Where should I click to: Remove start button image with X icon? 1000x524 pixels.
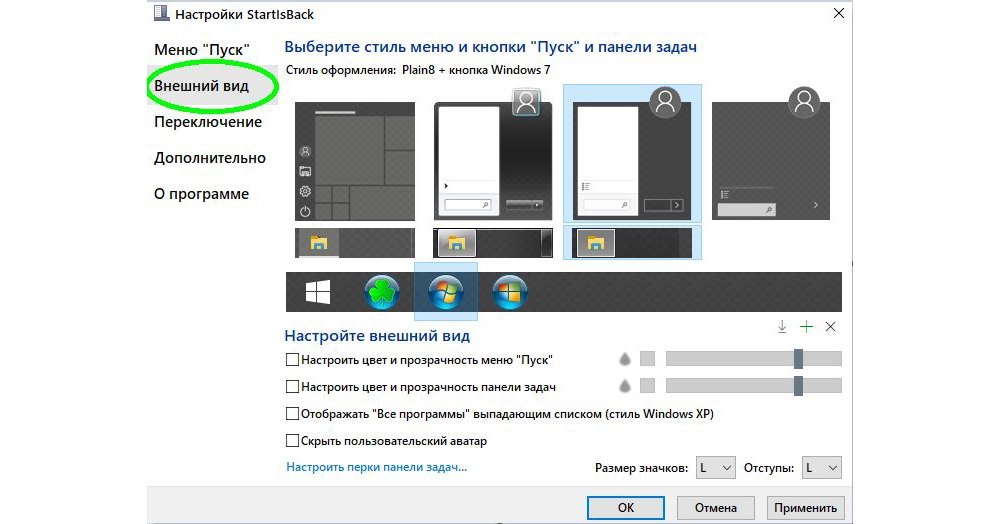pyautogui.click(x=830, y=327)
